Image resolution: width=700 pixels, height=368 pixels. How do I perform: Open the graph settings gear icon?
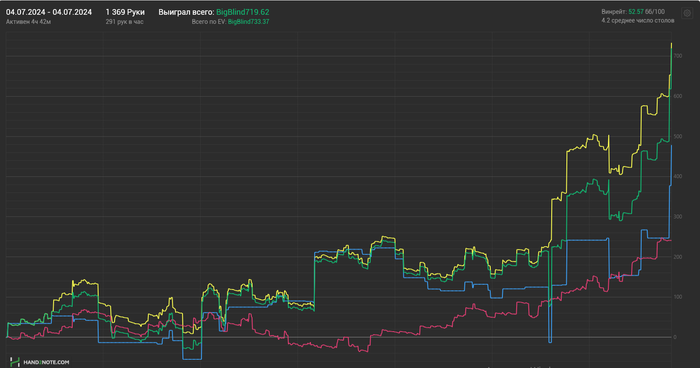[687, 13]
